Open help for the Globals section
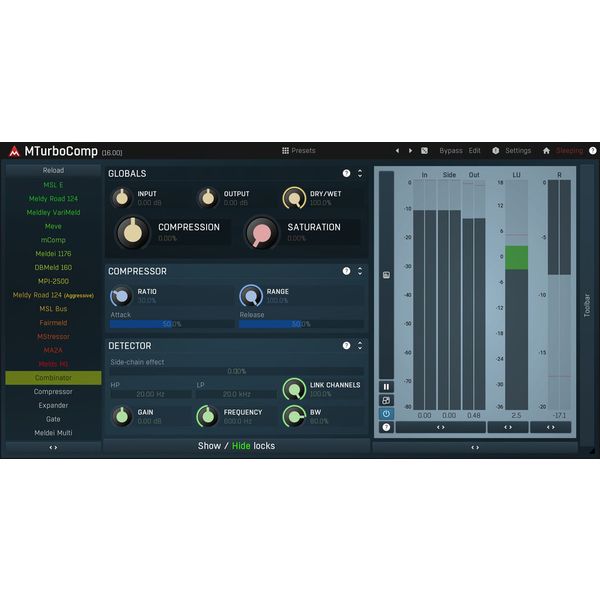 [x=346, y=173]
